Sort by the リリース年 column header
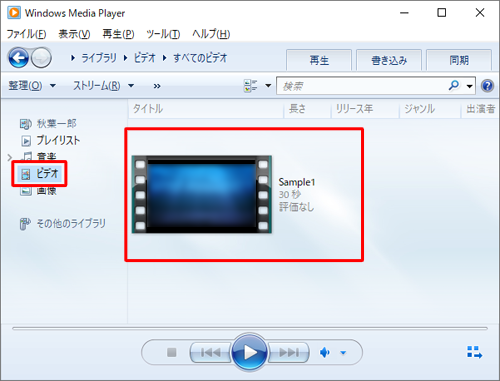The width and height of the screenshot is (500, 381). (365, 109)
